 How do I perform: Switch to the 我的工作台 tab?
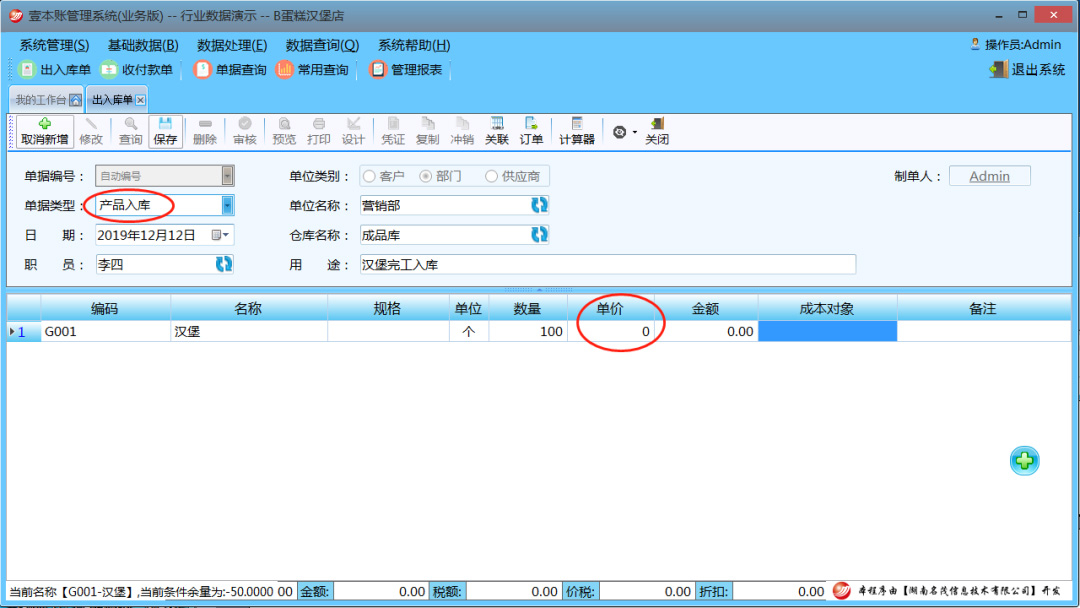point(47,100)
